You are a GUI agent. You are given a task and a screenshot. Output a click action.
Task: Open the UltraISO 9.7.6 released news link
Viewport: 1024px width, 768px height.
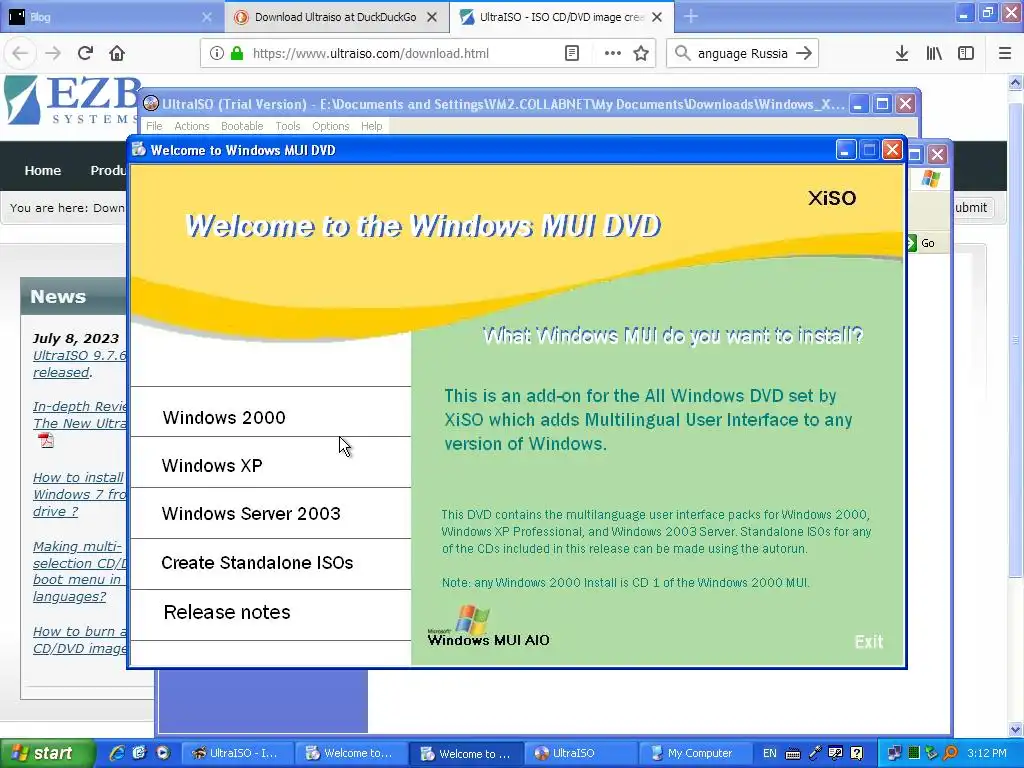tap(80, 364)
